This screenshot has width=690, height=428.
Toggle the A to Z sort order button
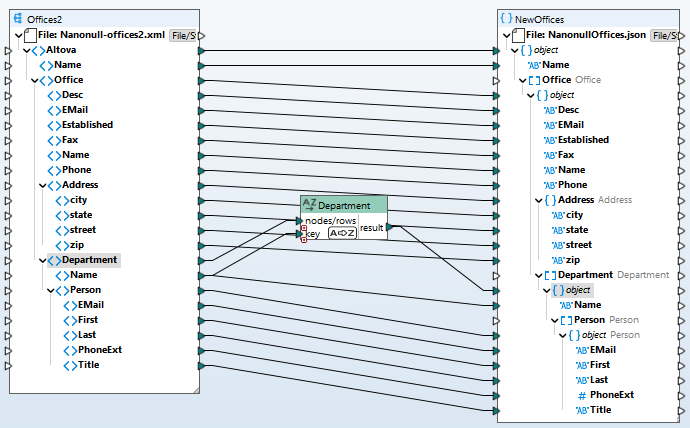point(341,234)
